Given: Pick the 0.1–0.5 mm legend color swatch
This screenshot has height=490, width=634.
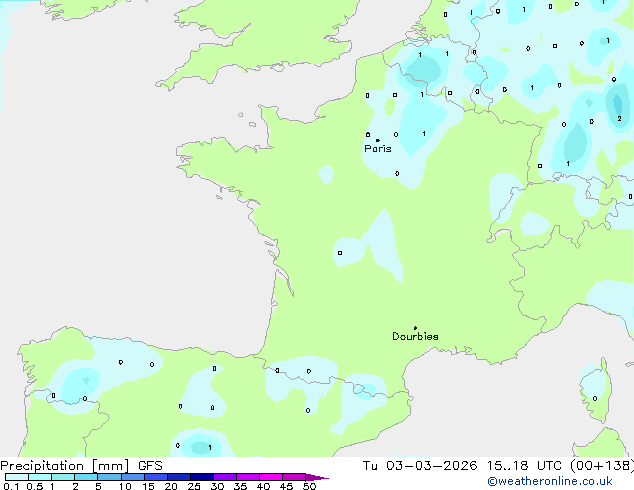Looking at the screenshot, I should click(x=17, y=477).
